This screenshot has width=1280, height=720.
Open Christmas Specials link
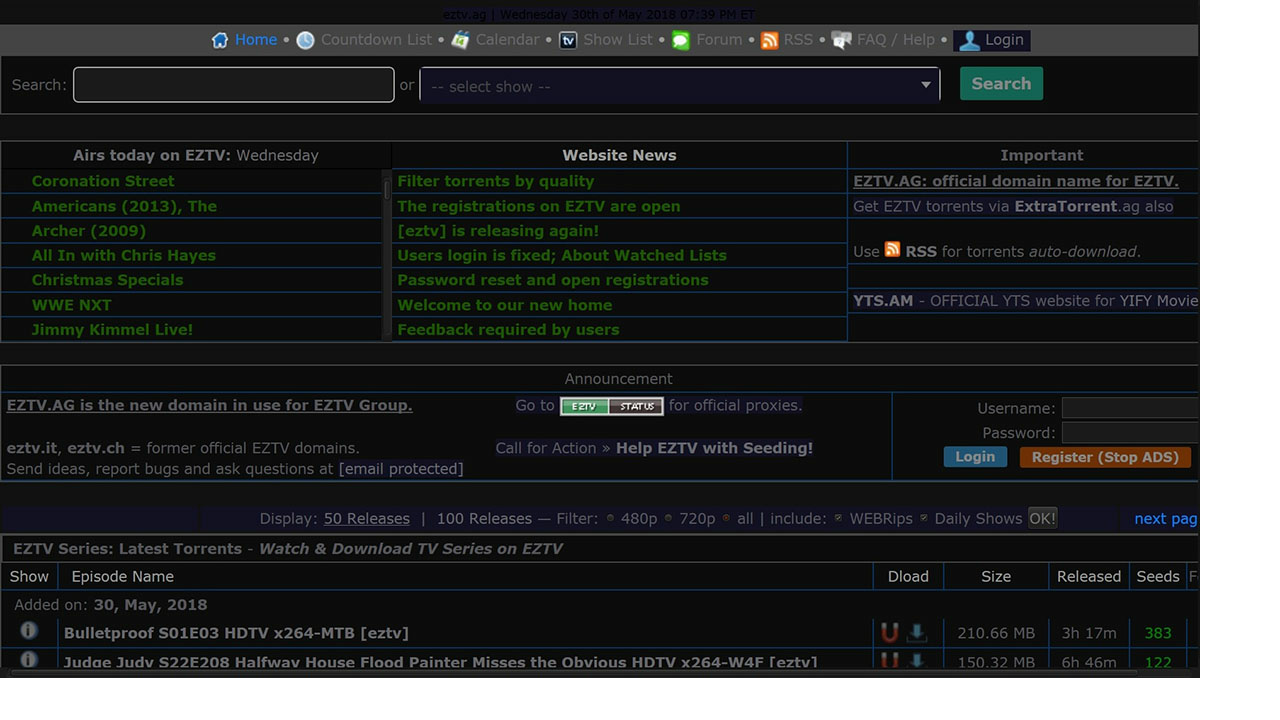click(x=107, y=280)
